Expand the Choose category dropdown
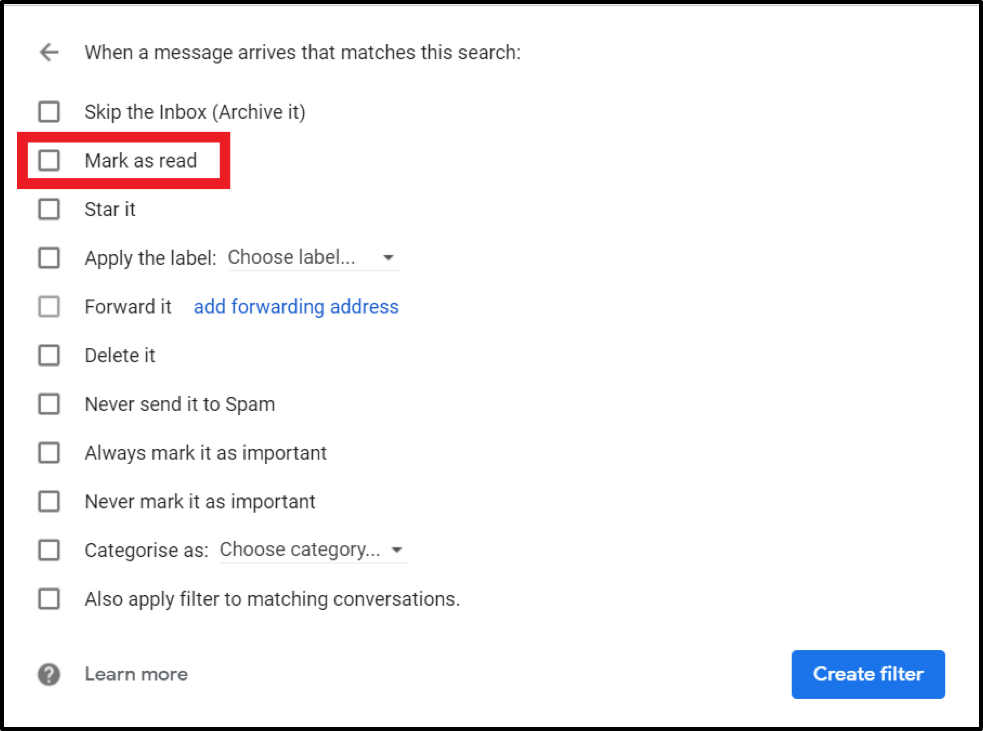Viewport: 983px width, 731px height. [x=300, y=550]
